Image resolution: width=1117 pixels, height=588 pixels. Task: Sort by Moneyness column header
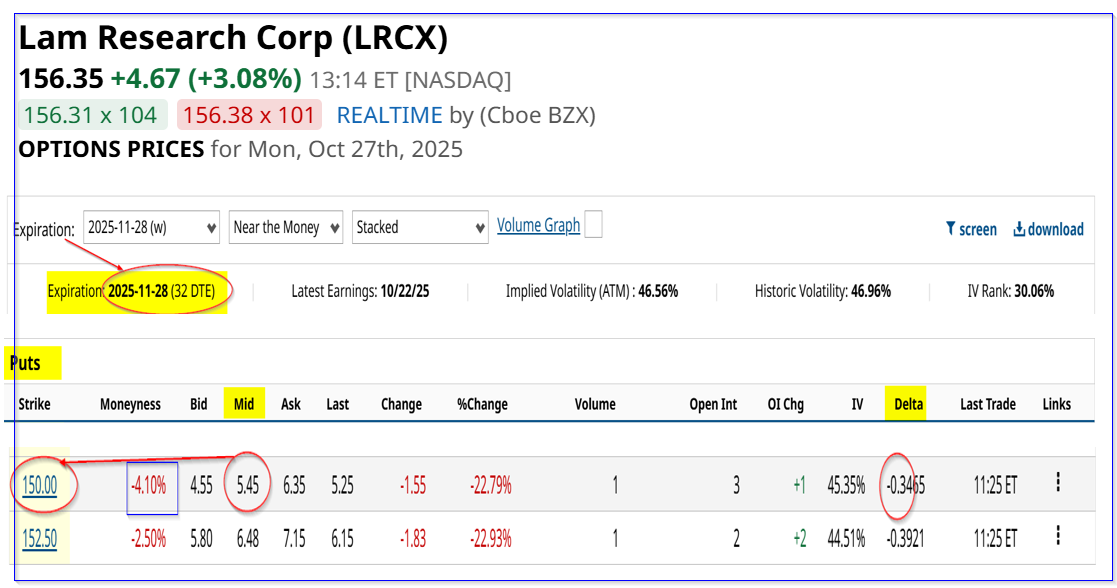[130, 404]
